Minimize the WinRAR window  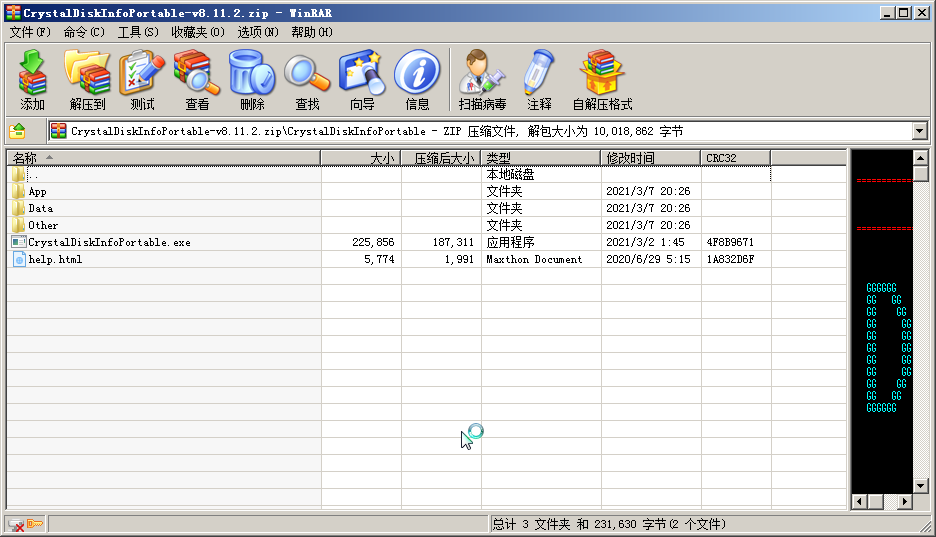[x=888, y=13]
